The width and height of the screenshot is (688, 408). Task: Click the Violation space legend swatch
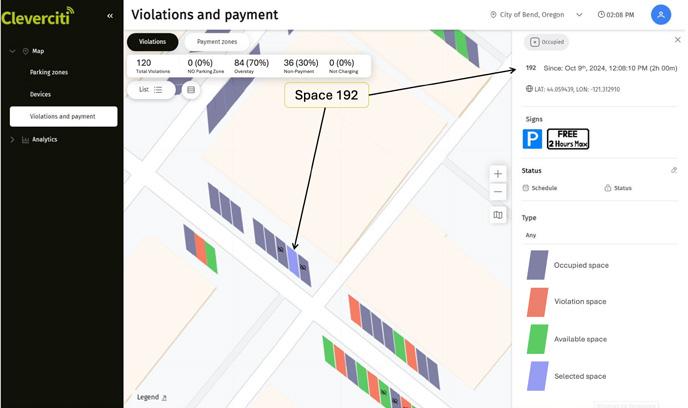(x=538, y=302)
